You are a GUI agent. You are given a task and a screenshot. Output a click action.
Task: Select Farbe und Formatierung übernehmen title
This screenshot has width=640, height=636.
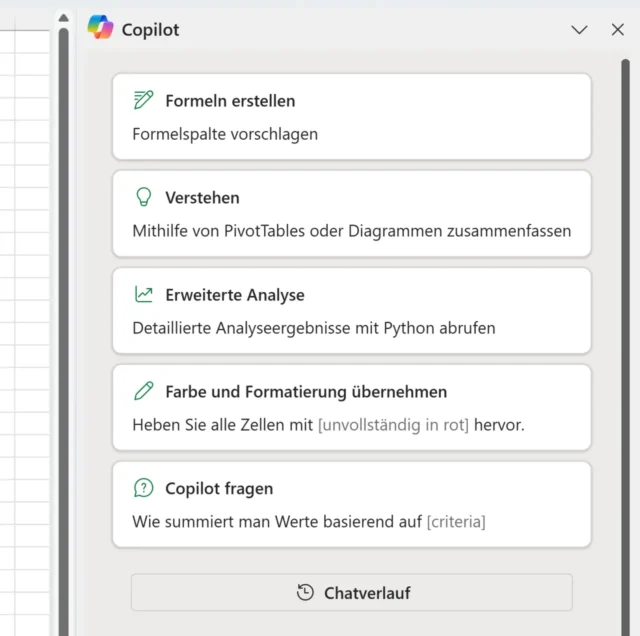(306, 392)
